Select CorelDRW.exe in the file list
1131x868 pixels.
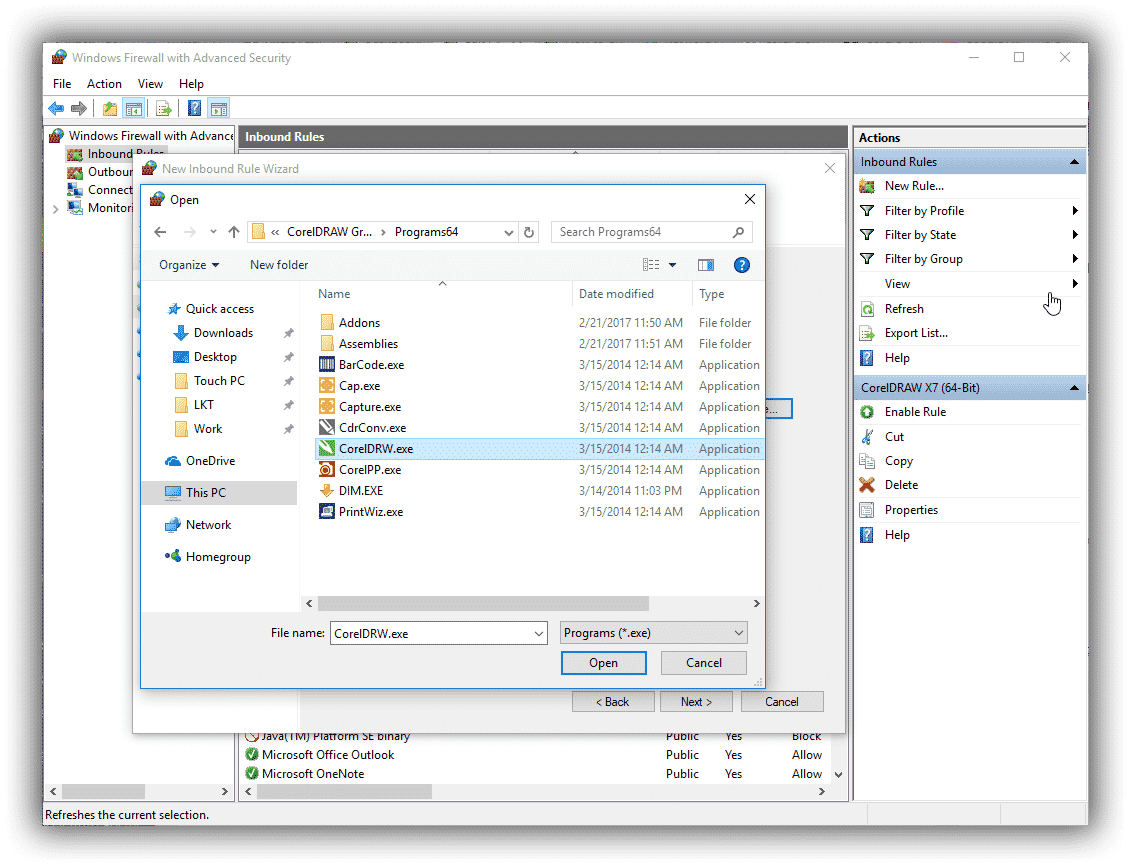540,449
